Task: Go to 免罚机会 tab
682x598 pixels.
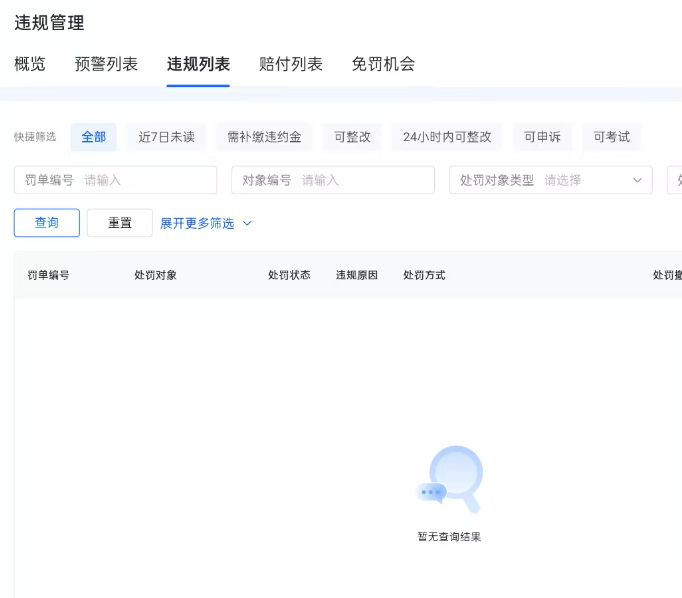Action: coord(383,64)
